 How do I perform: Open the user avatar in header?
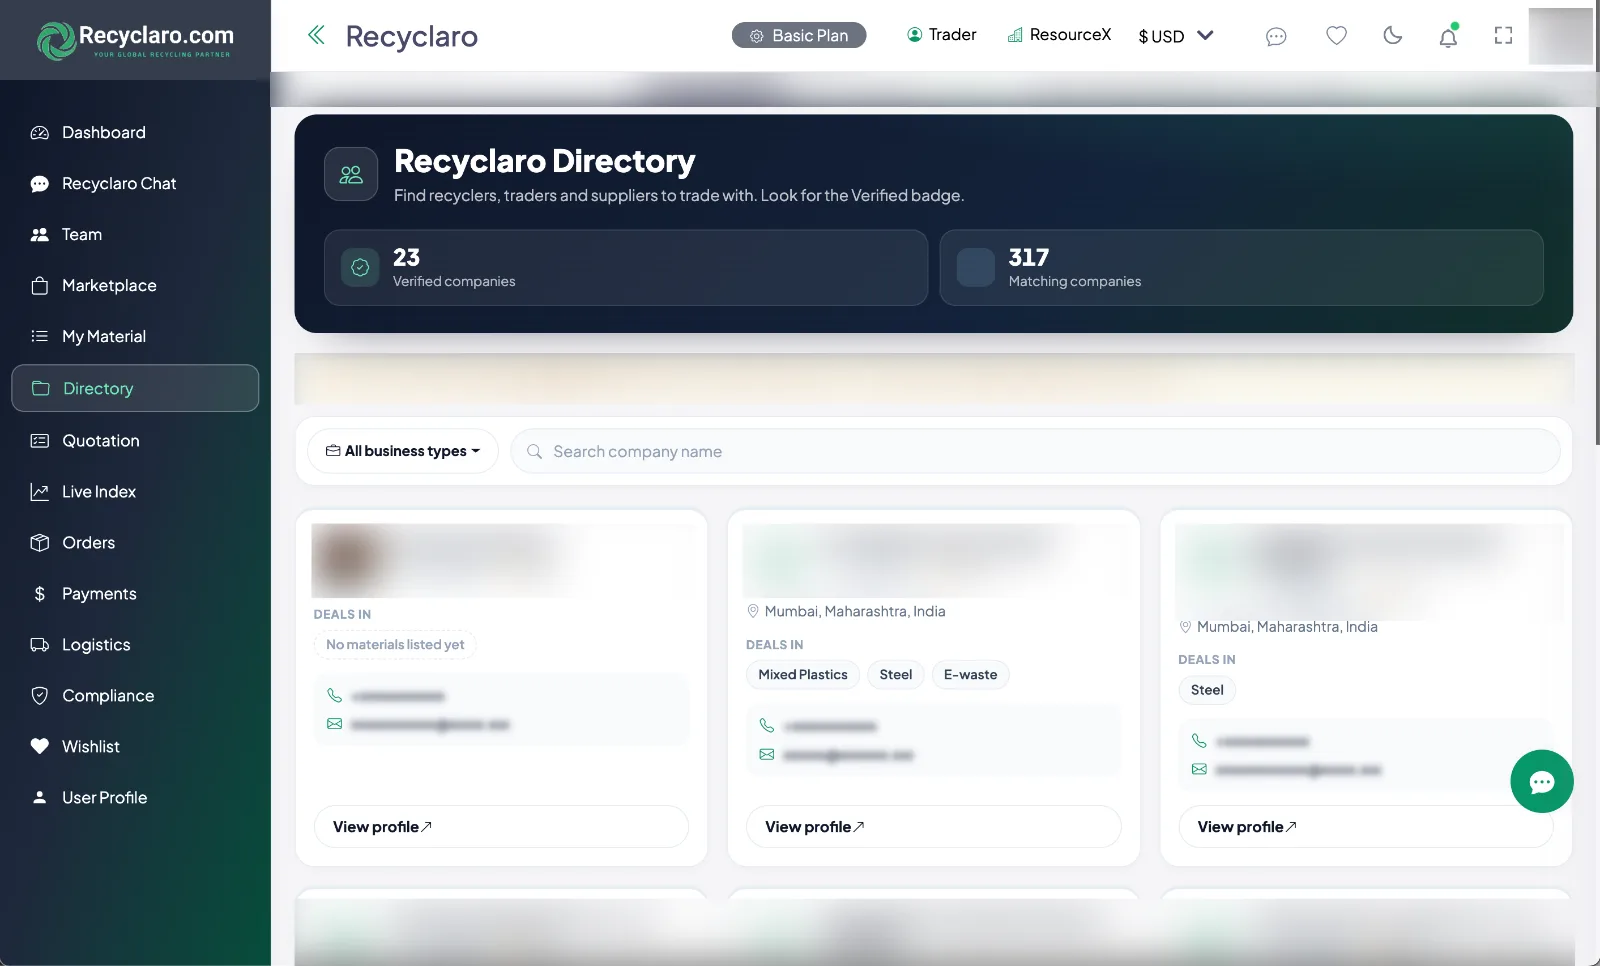pyautogui.click(x=1560, y=36)
